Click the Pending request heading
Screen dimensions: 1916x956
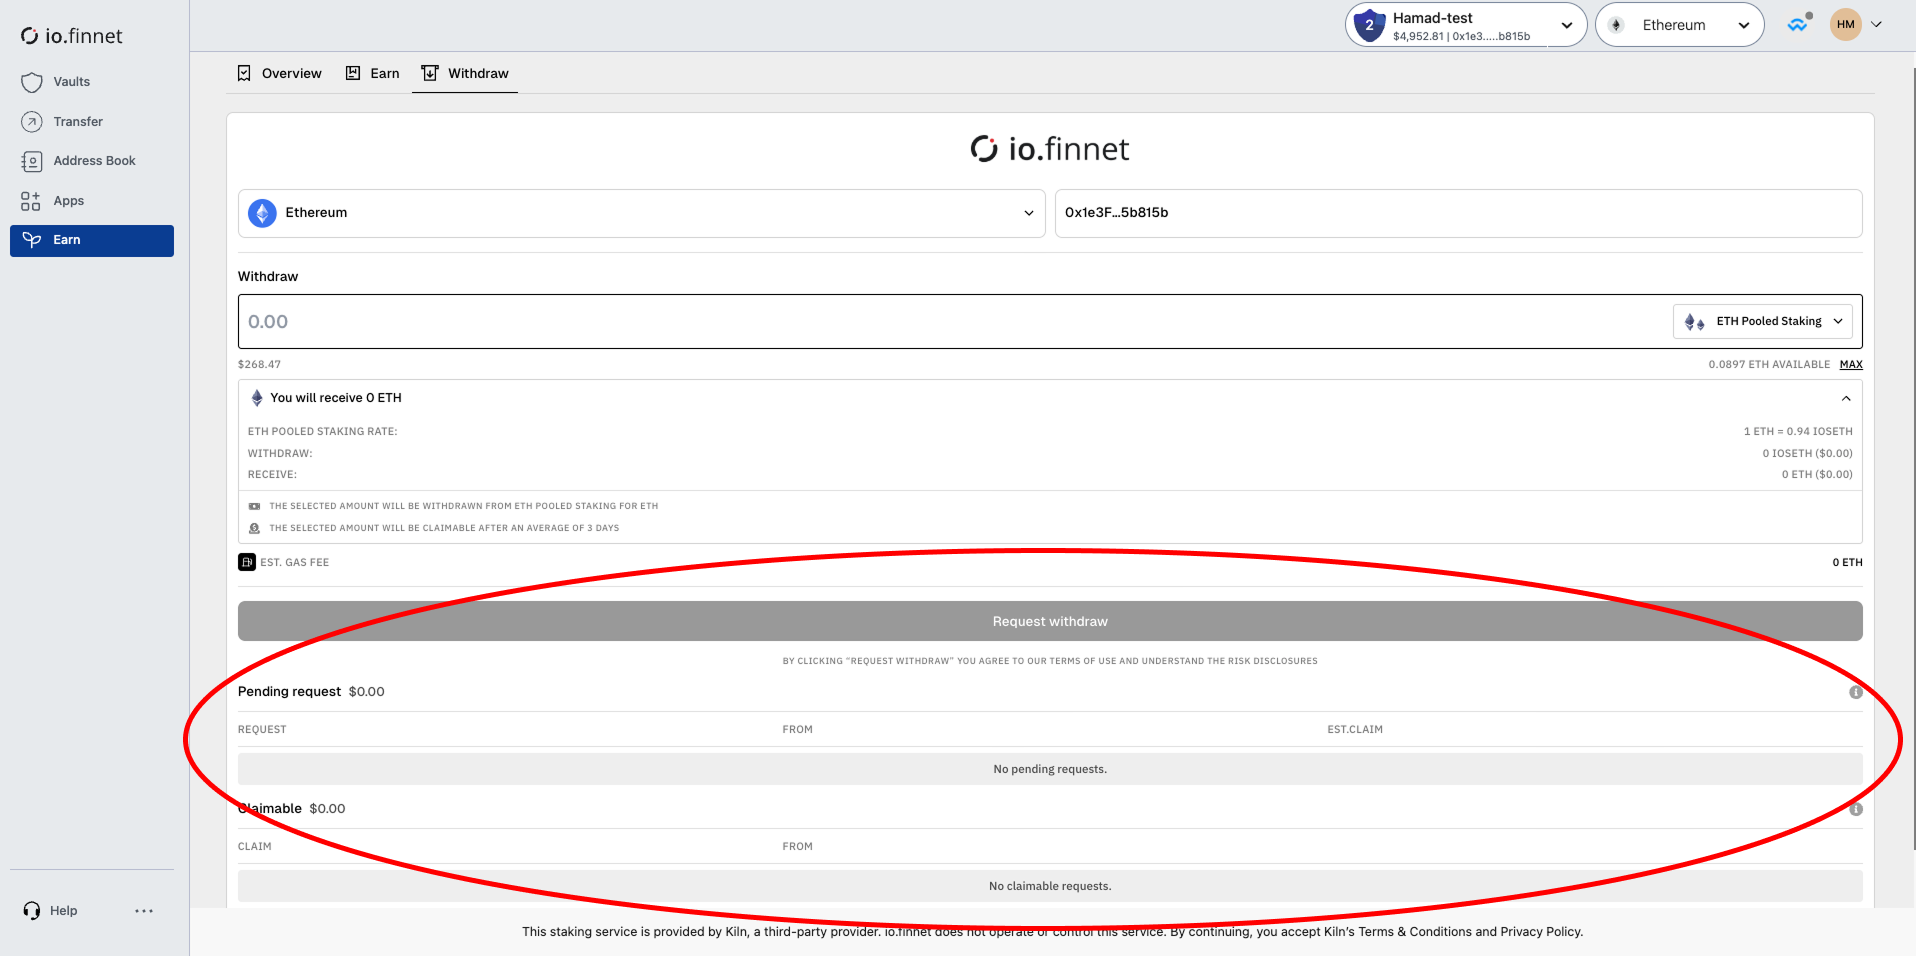(289, 692)
